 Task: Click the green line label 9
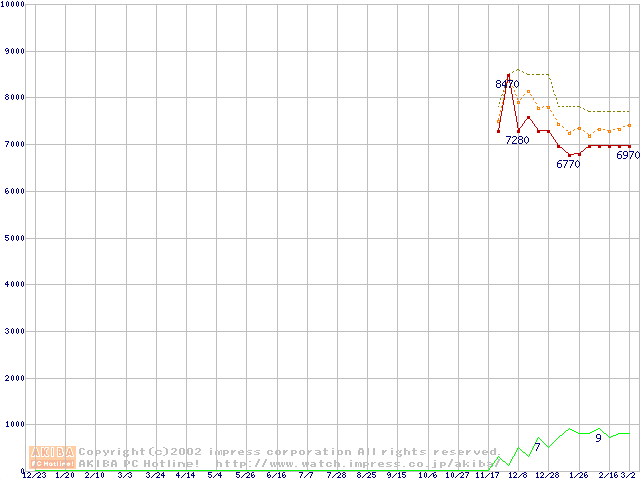tap(598, 438)
